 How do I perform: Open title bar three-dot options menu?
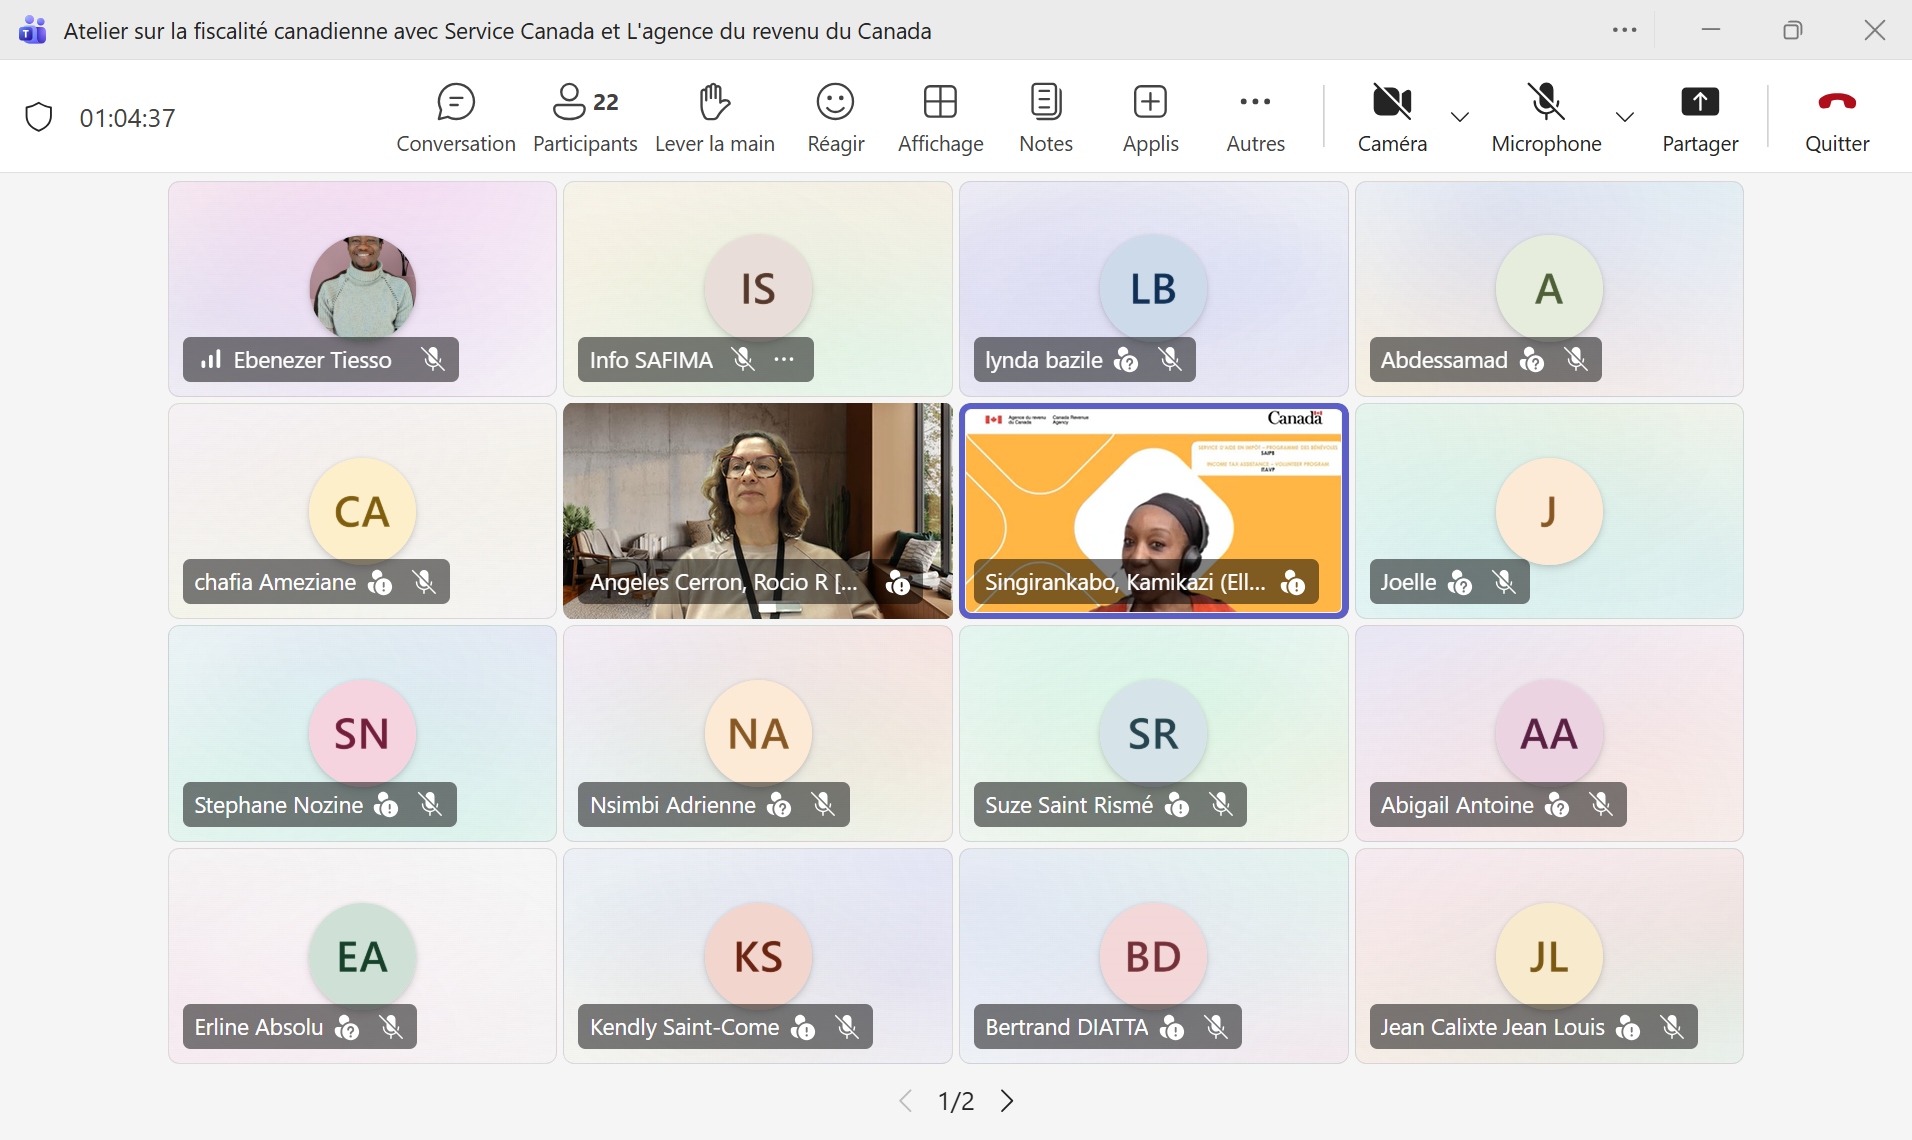click(x=1624, y=30)
